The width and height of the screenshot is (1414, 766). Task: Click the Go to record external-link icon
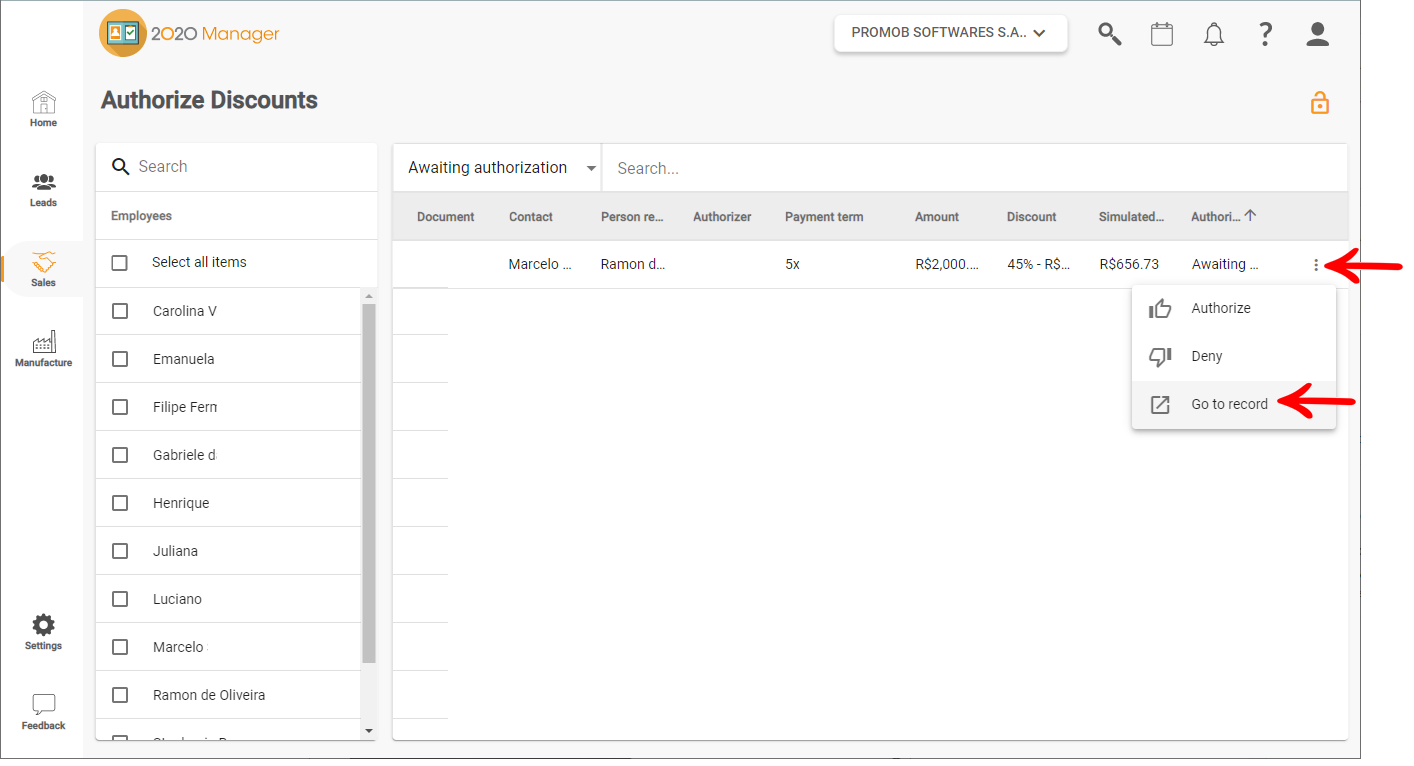(1160, 405)
